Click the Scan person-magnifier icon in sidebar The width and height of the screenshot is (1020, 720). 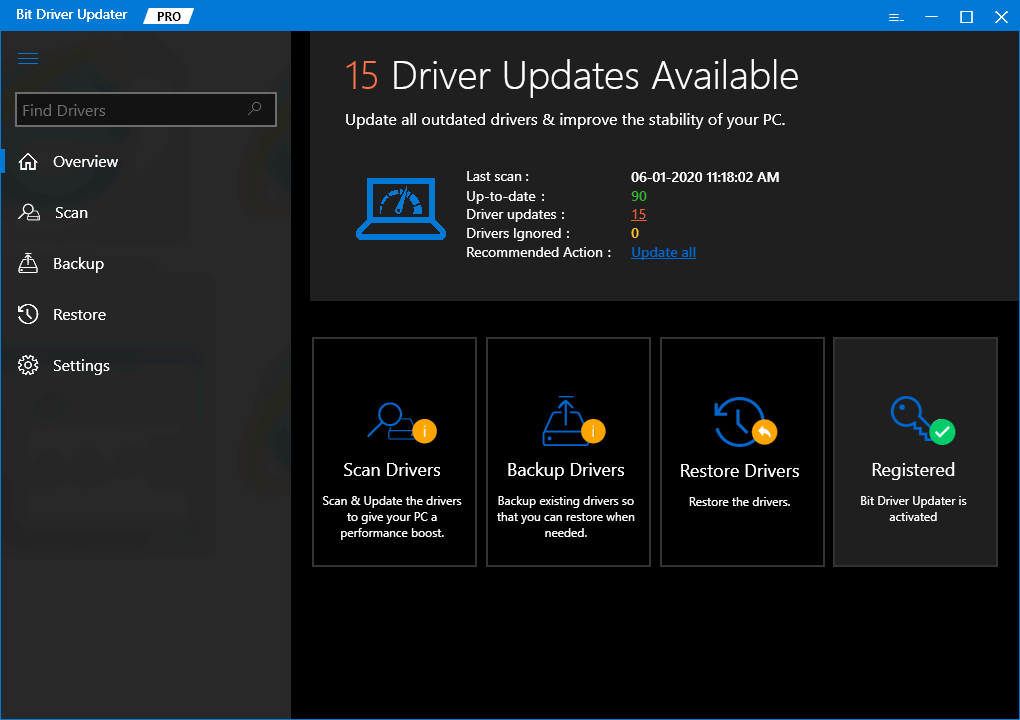(28, 212)
